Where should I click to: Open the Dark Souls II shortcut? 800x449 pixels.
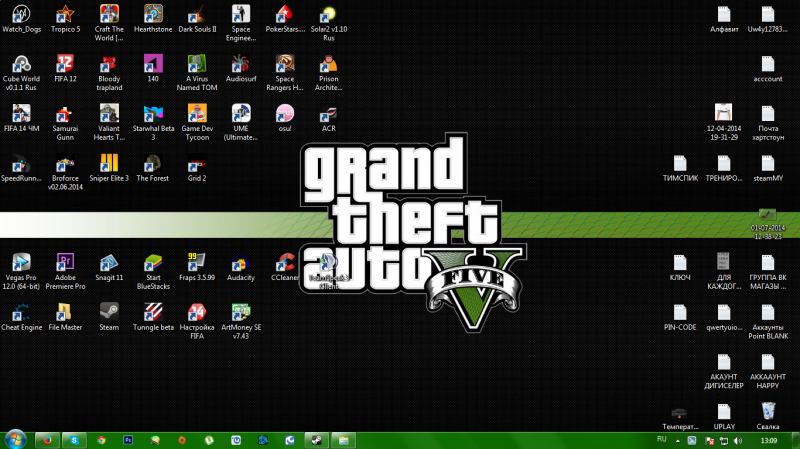click(197, 18)
